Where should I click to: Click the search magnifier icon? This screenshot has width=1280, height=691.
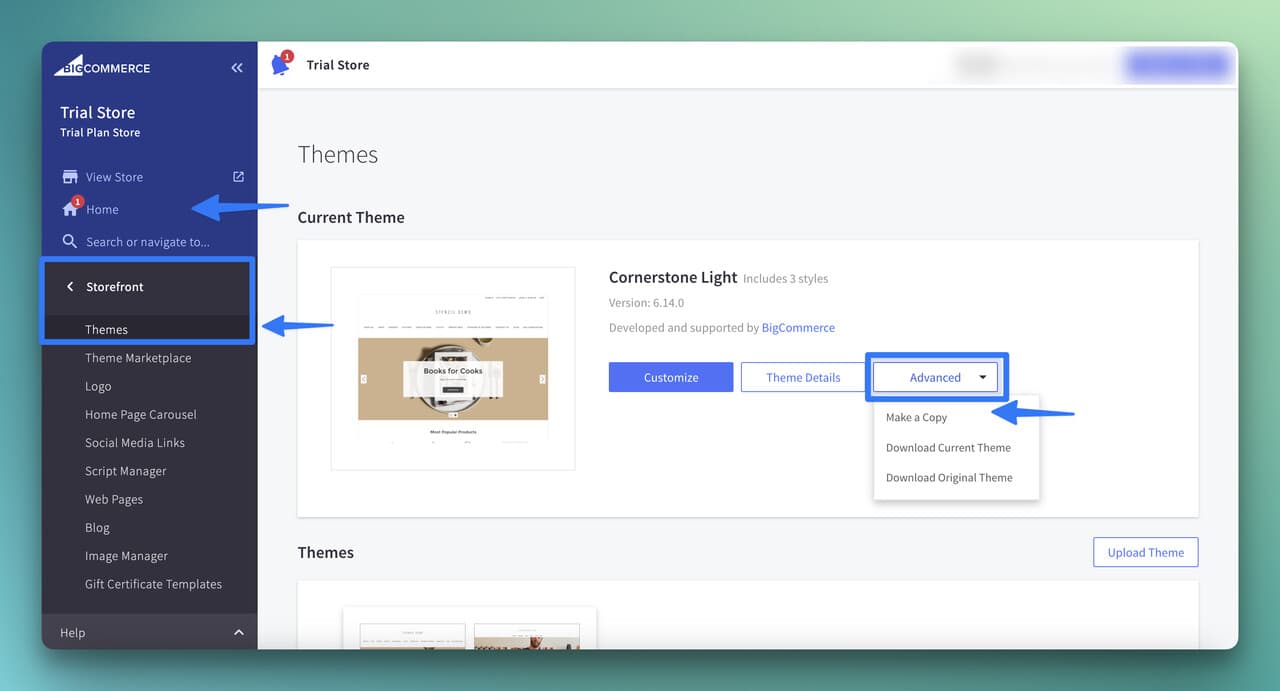[x=70, y=242]
